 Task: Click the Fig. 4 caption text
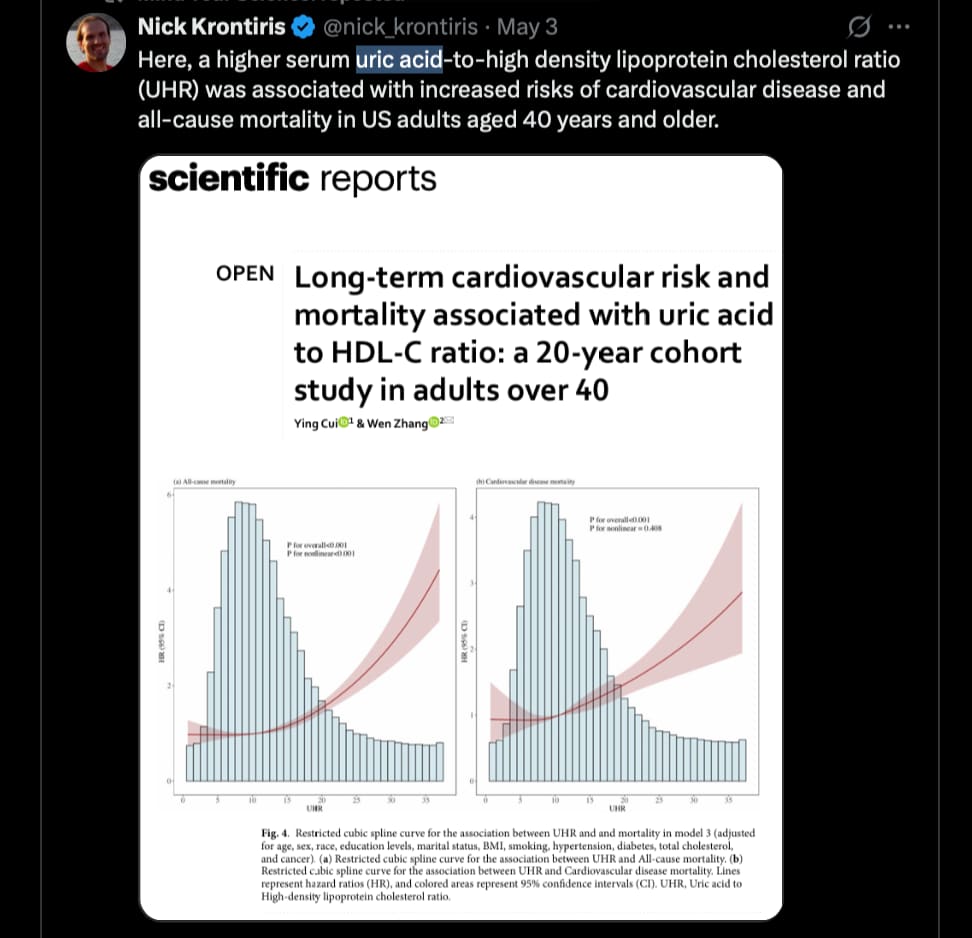click(x=508, y=864)
